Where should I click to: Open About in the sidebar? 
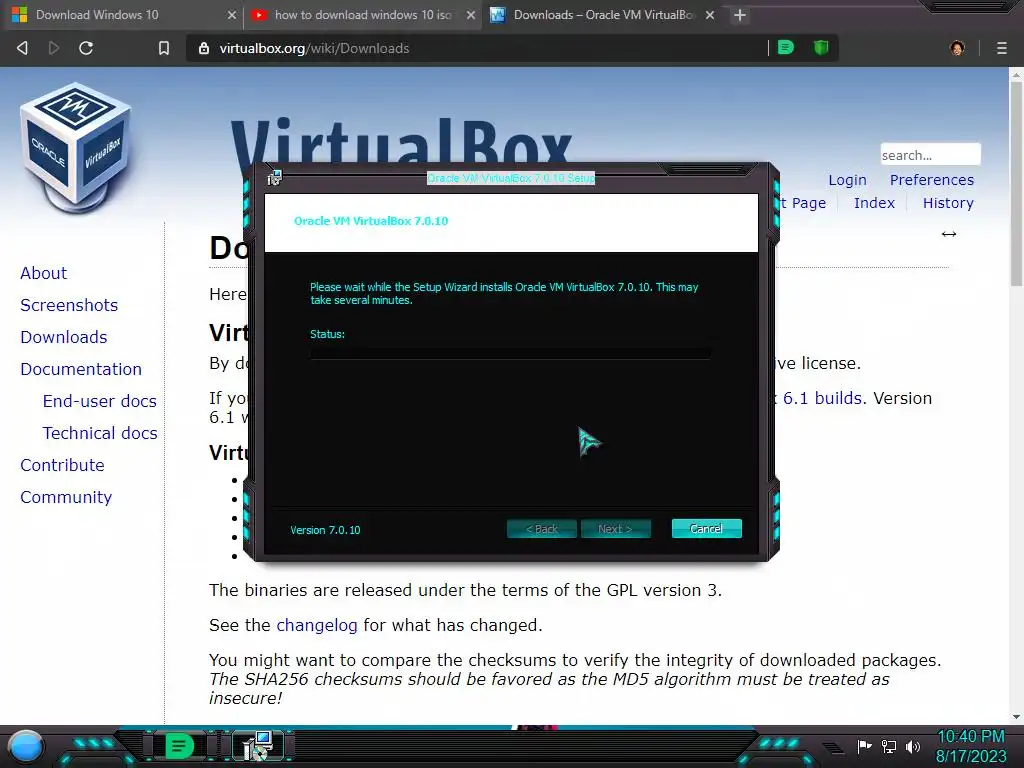[43, 273]
